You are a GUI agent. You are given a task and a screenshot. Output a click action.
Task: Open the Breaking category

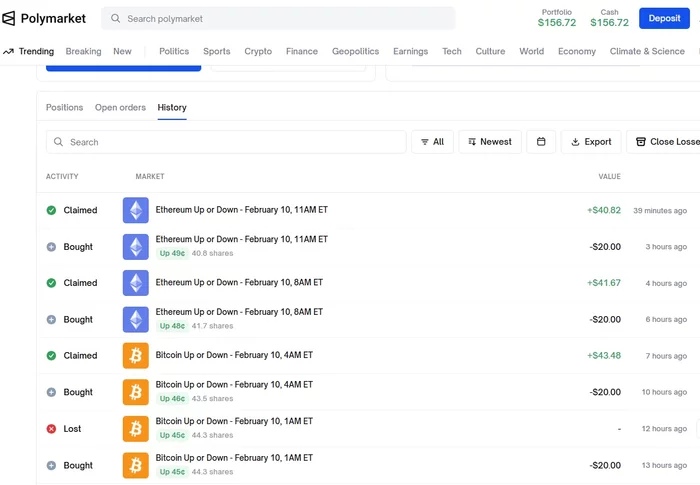point(83,51)
